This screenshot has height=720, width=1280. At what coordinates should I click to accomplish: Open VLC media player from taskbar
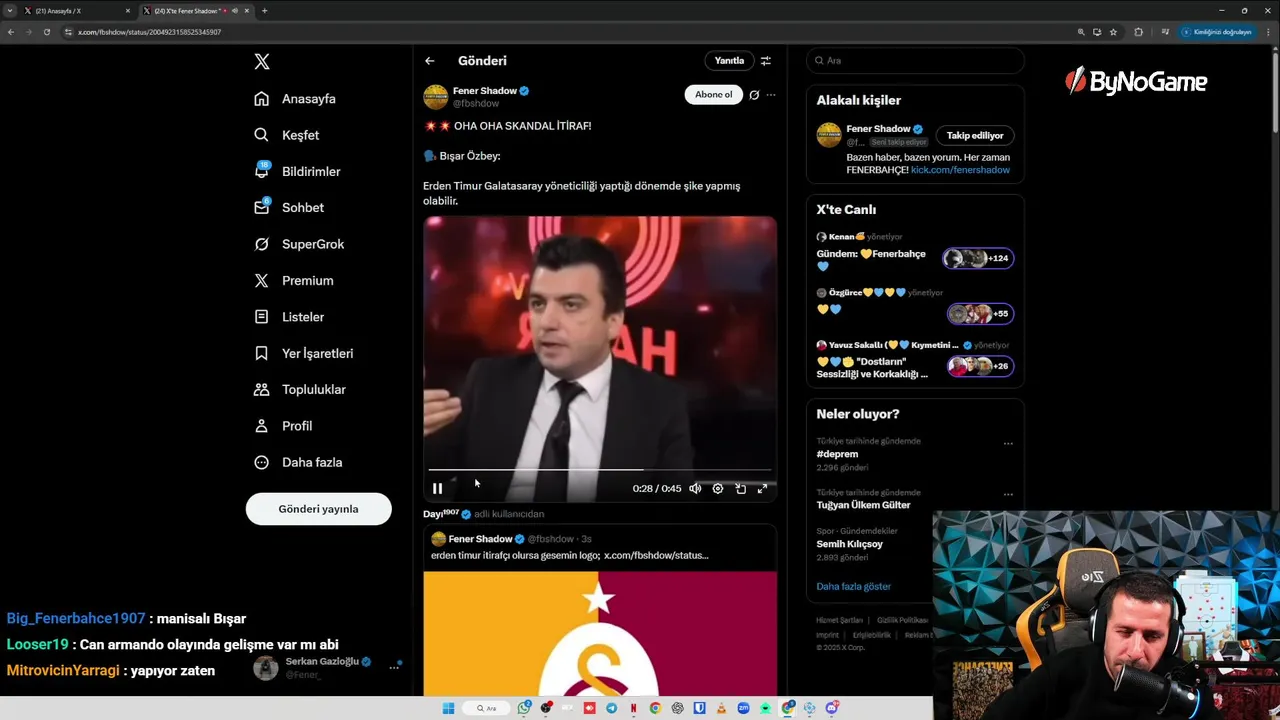pos(721,708)
